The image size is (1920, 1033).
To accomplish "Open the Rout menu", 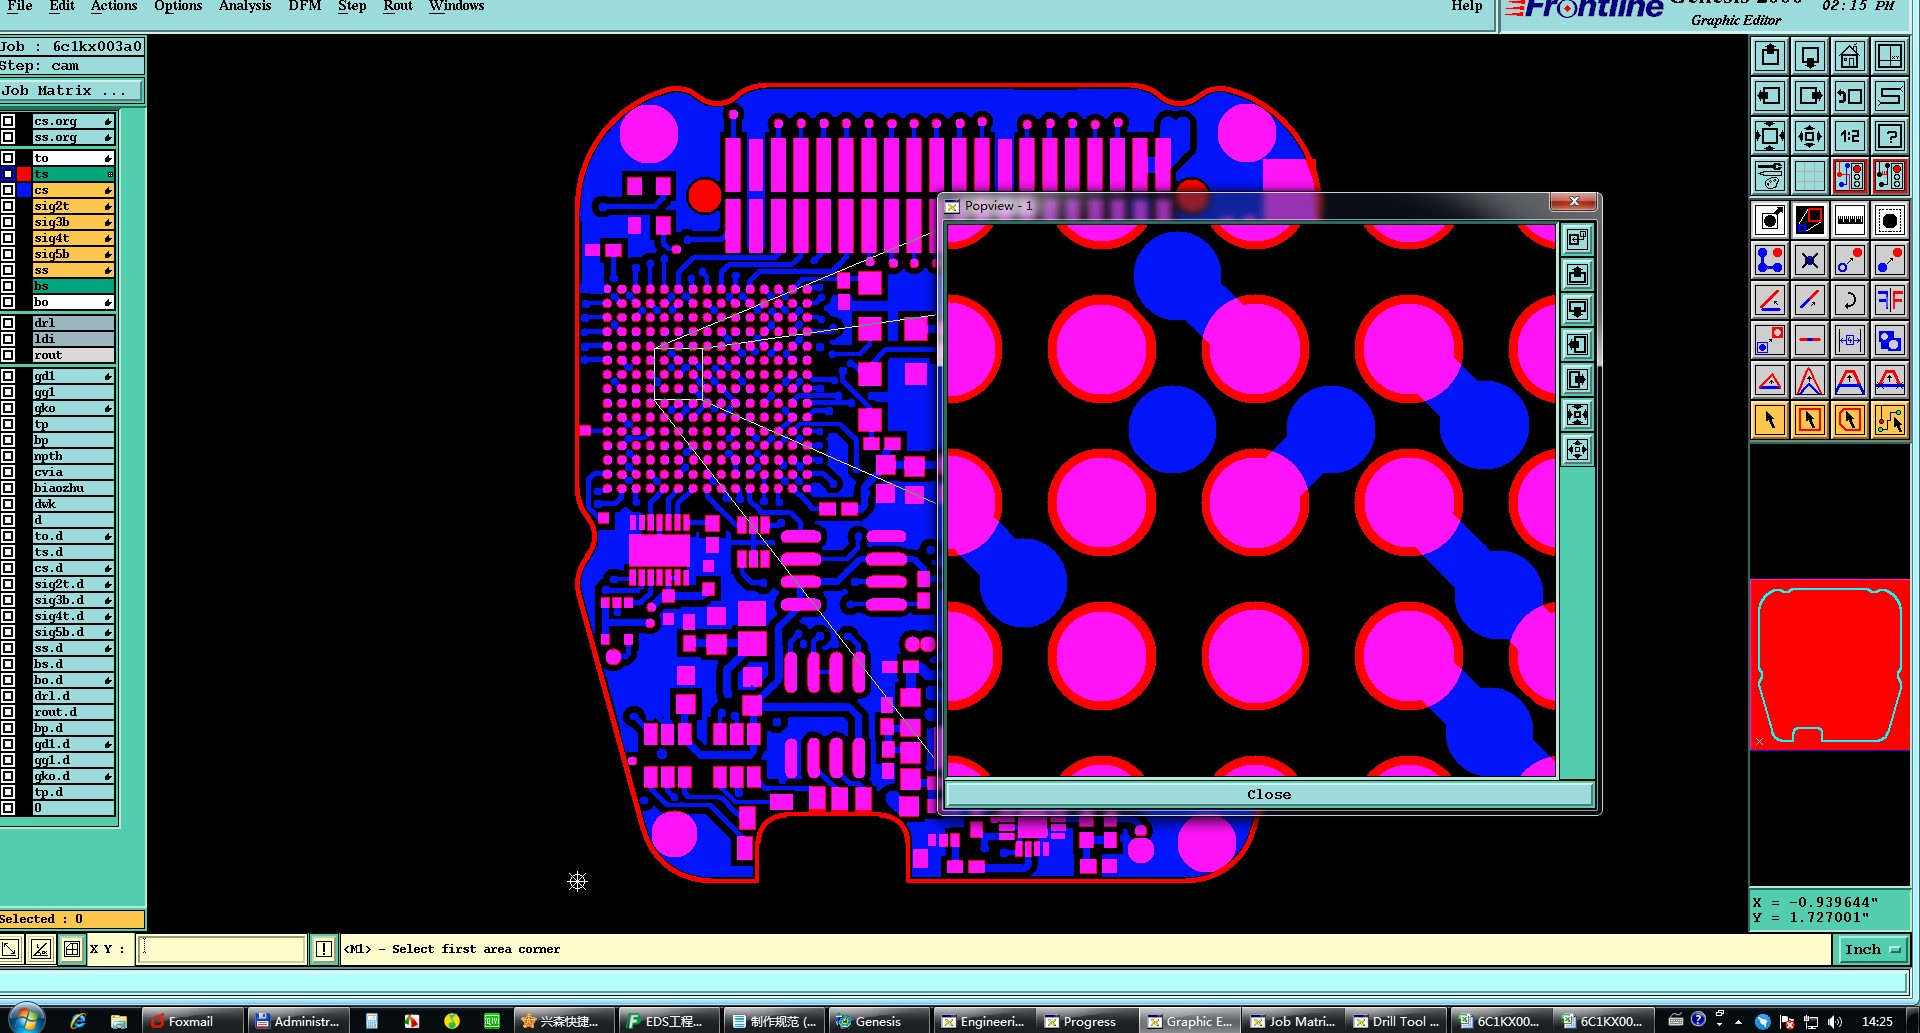I will 398,6.
